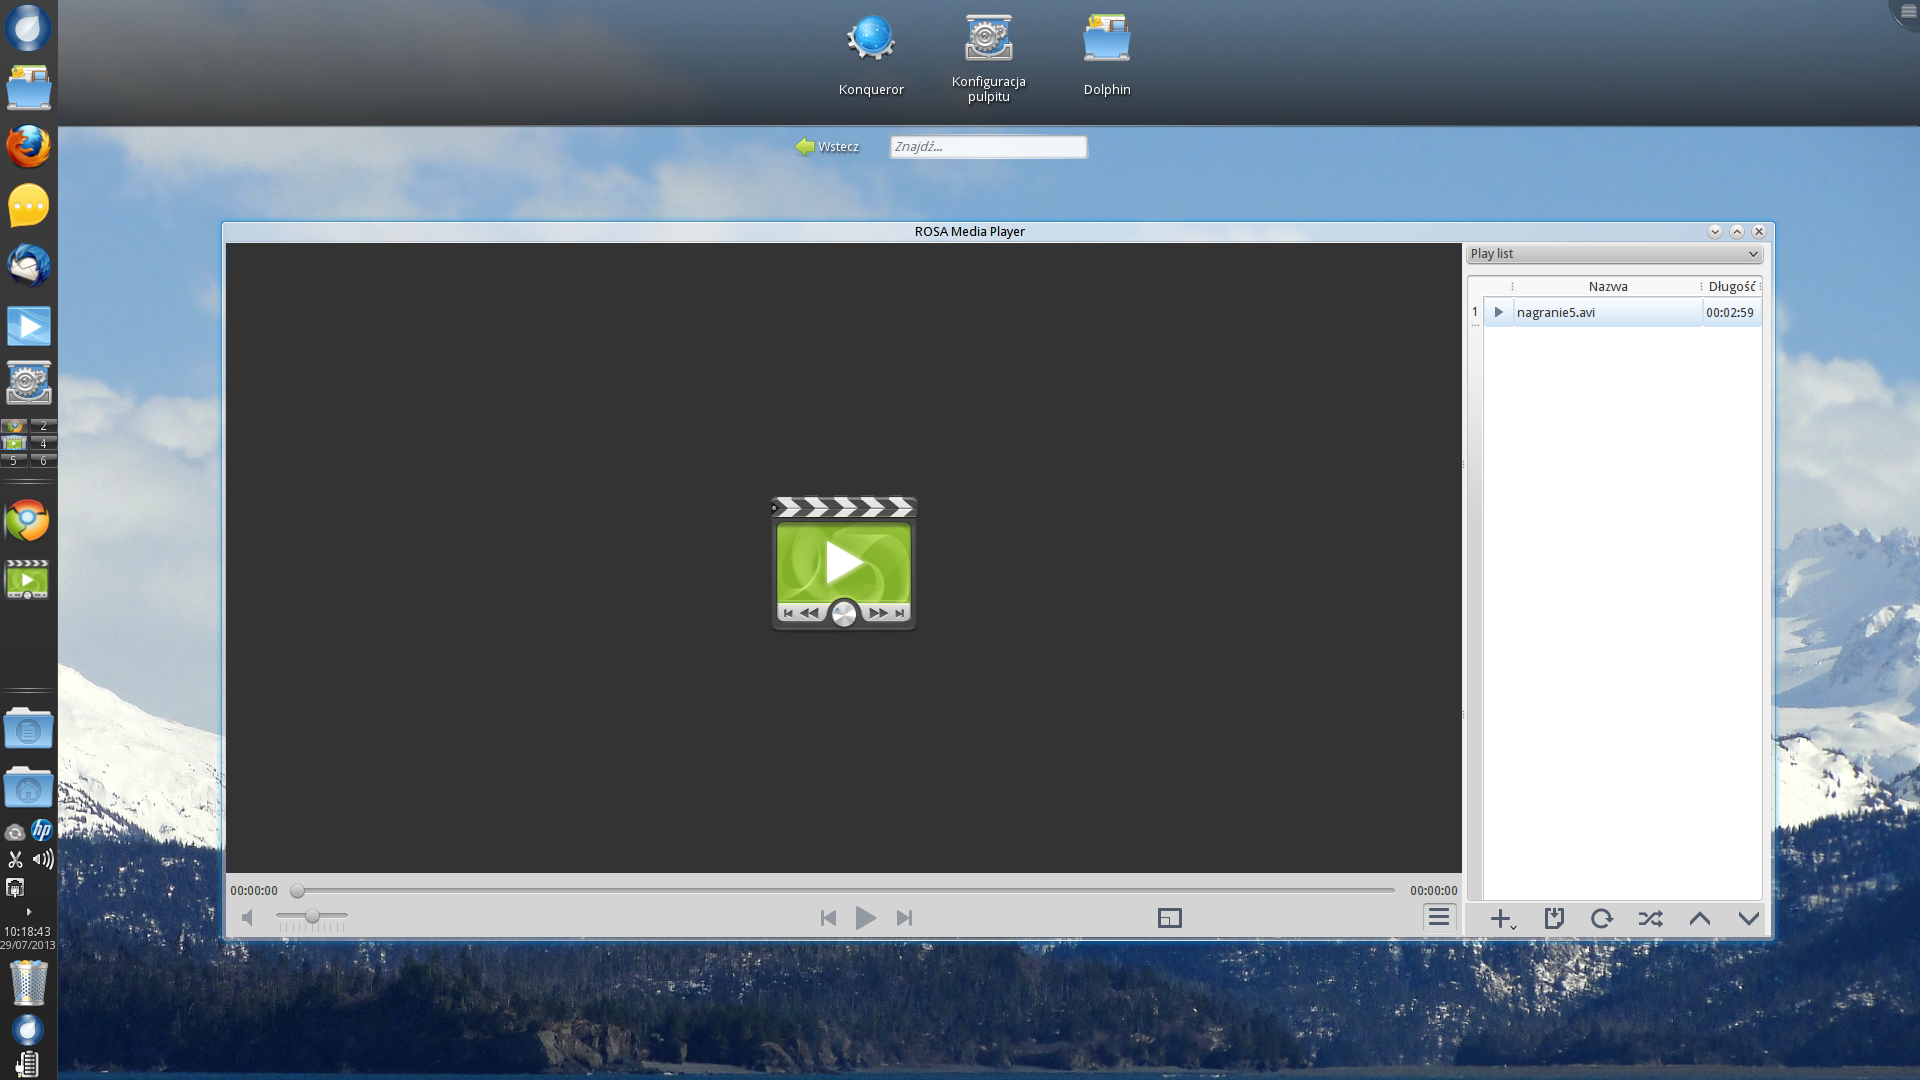Click the Znajdź search field
Viewport: 1920px width, 1080px height.
[987, 147]
